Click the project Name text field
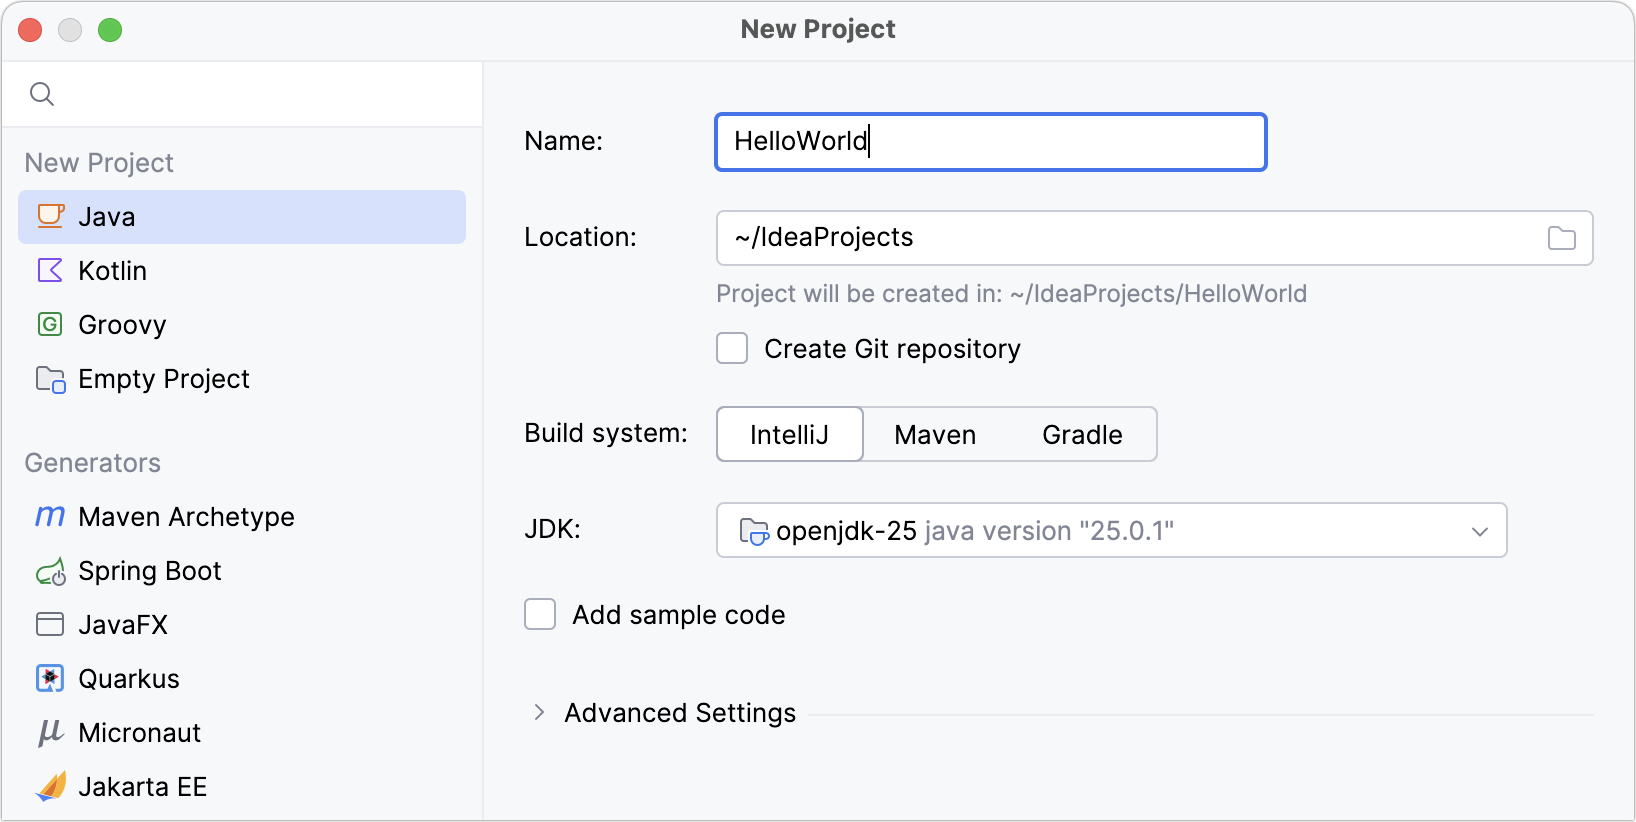The height and width of the screenshot is (822, 1636). coord(990,142)
